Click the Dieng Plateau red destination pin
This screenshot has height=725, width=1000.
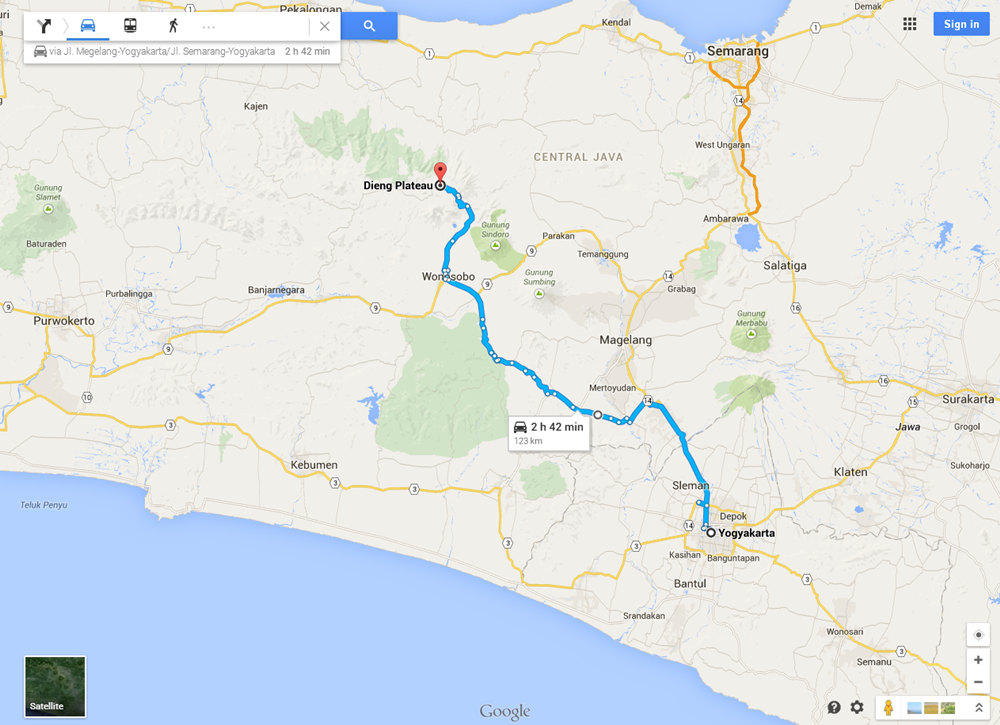(440, 172)
